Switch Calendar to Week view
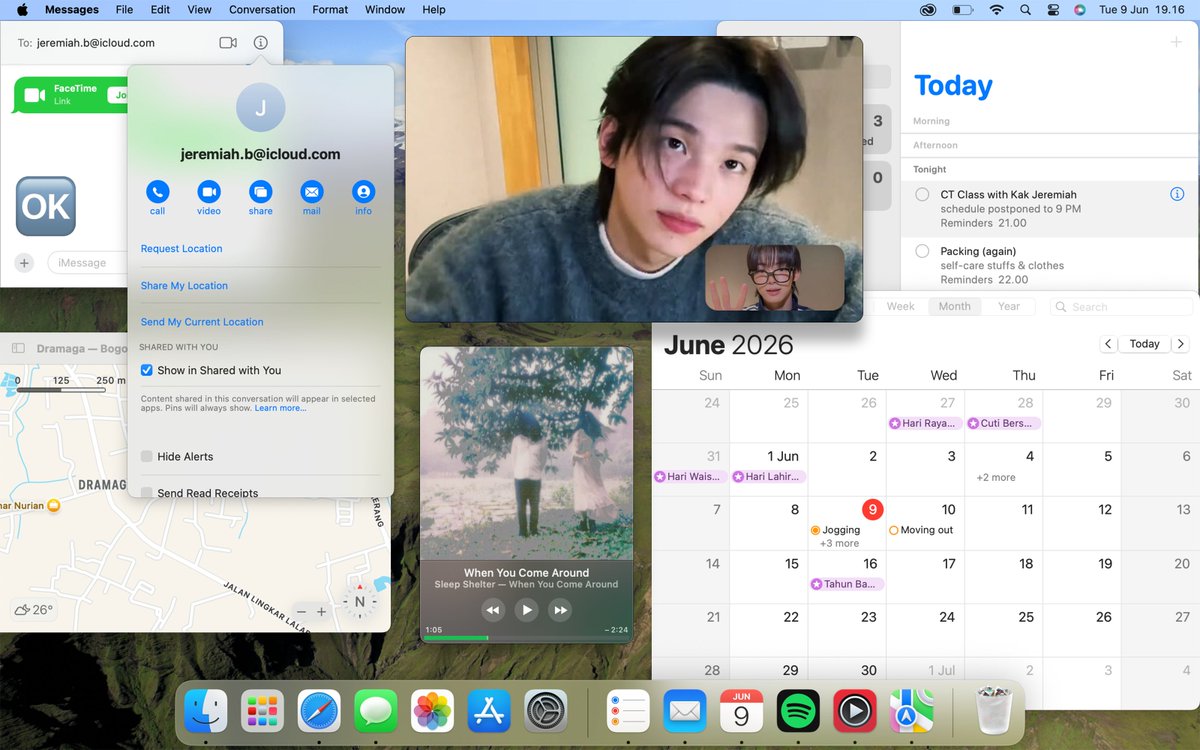Image resolution: width=1200 pixels, height=750 pixels. [x=900, y=306]
